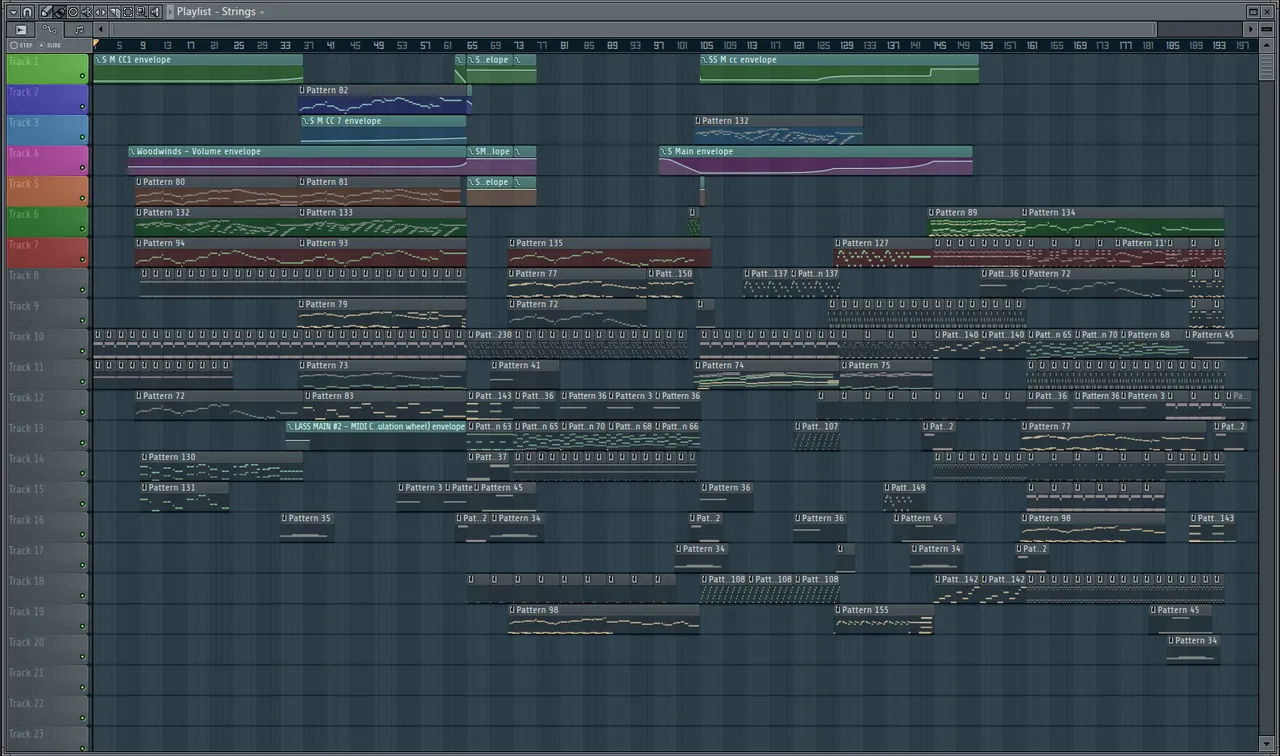Click 'Pattern 34' clip title on Track 20
Viewport: 1280px width, 756px height.
click(1196, 640)
